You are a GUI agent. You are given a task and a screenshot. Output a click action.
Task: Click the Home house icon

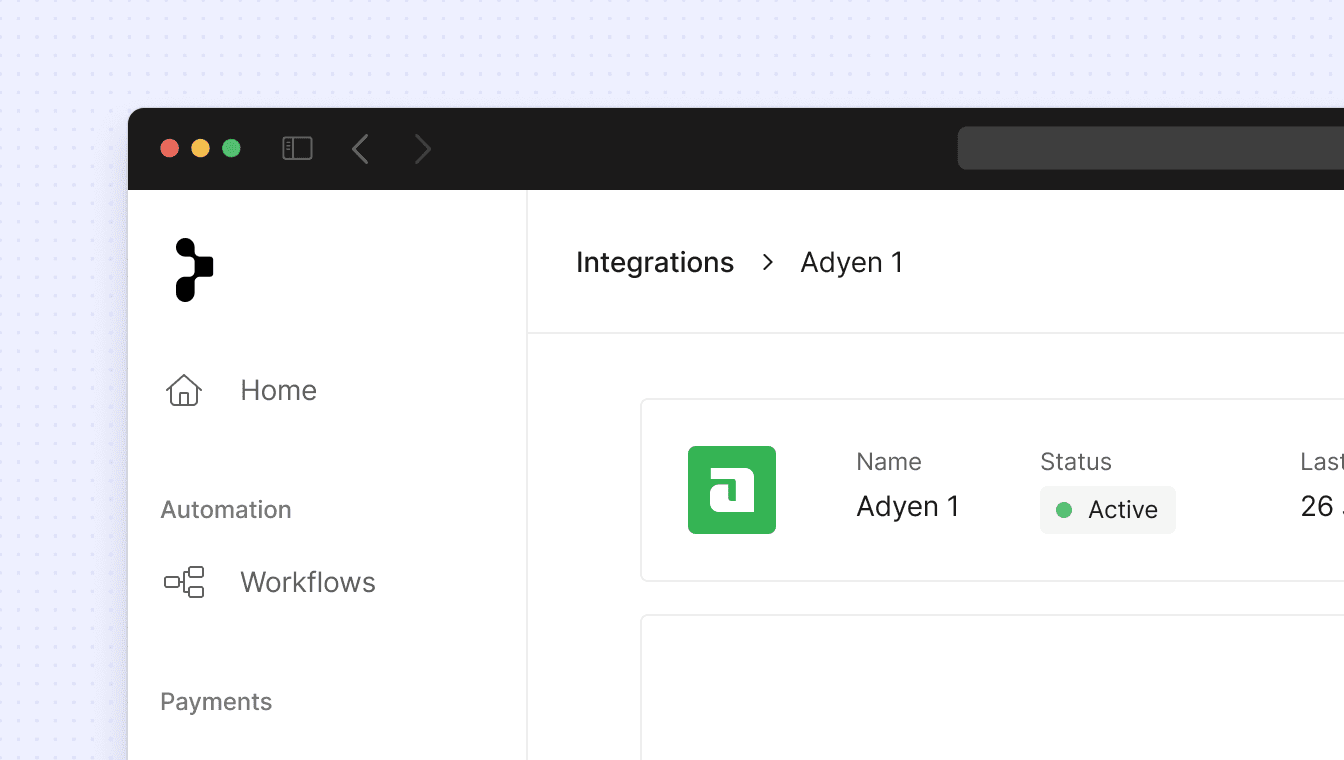(x=184, y=390)
